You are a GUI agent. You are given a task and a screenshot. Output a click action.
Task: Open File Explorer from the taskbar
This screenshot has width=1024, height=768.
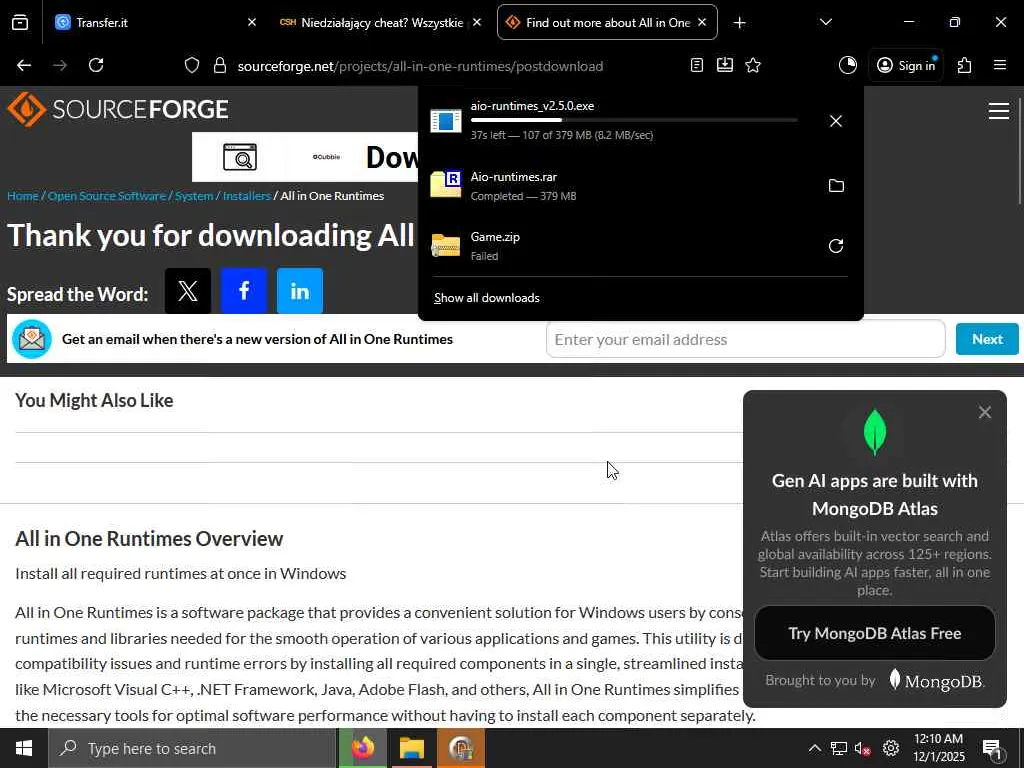[x=411, y=748]
